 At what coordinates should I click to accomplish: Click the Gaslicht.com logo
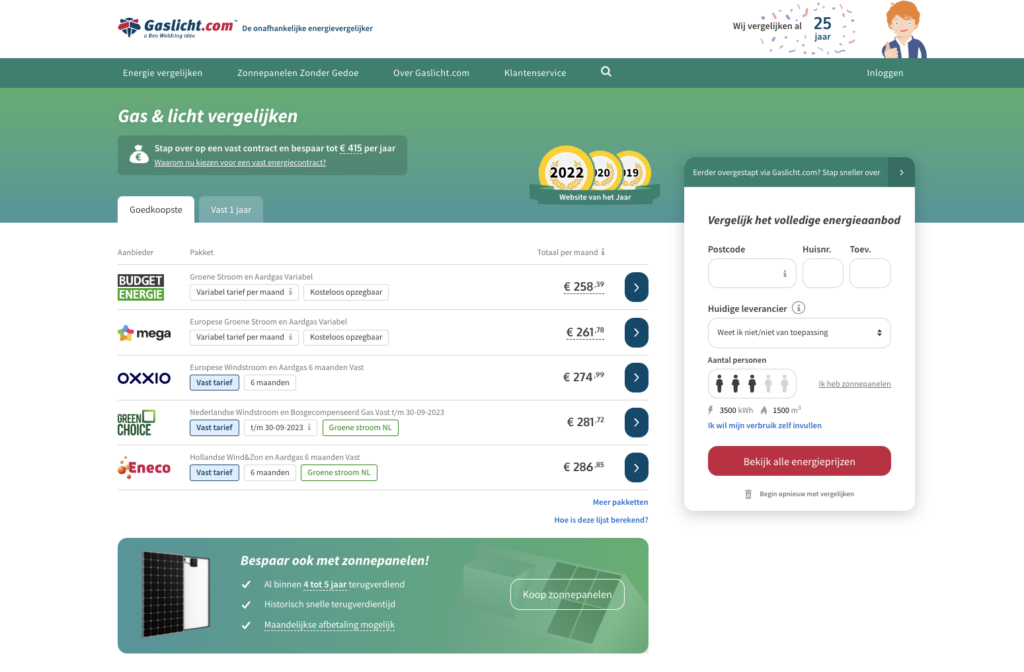(176, 27)
